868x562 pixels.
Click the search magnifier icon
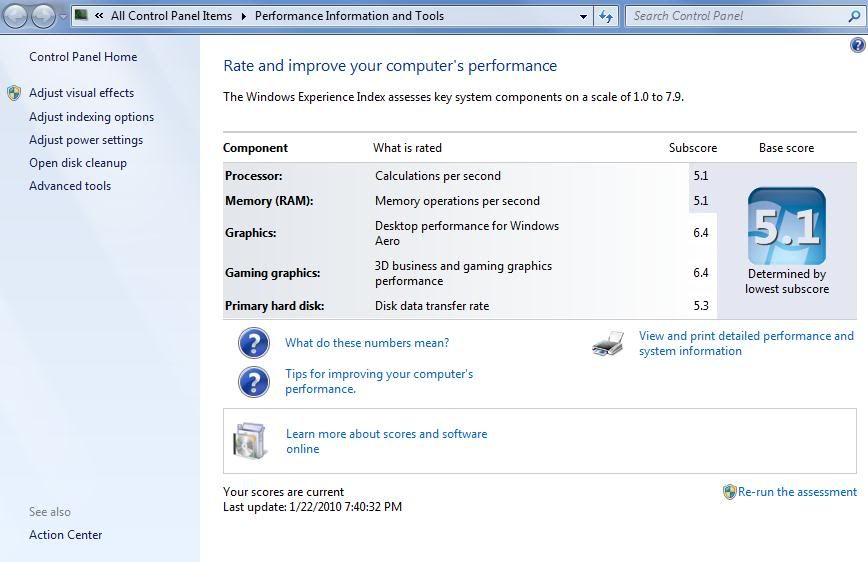(854, 17)
